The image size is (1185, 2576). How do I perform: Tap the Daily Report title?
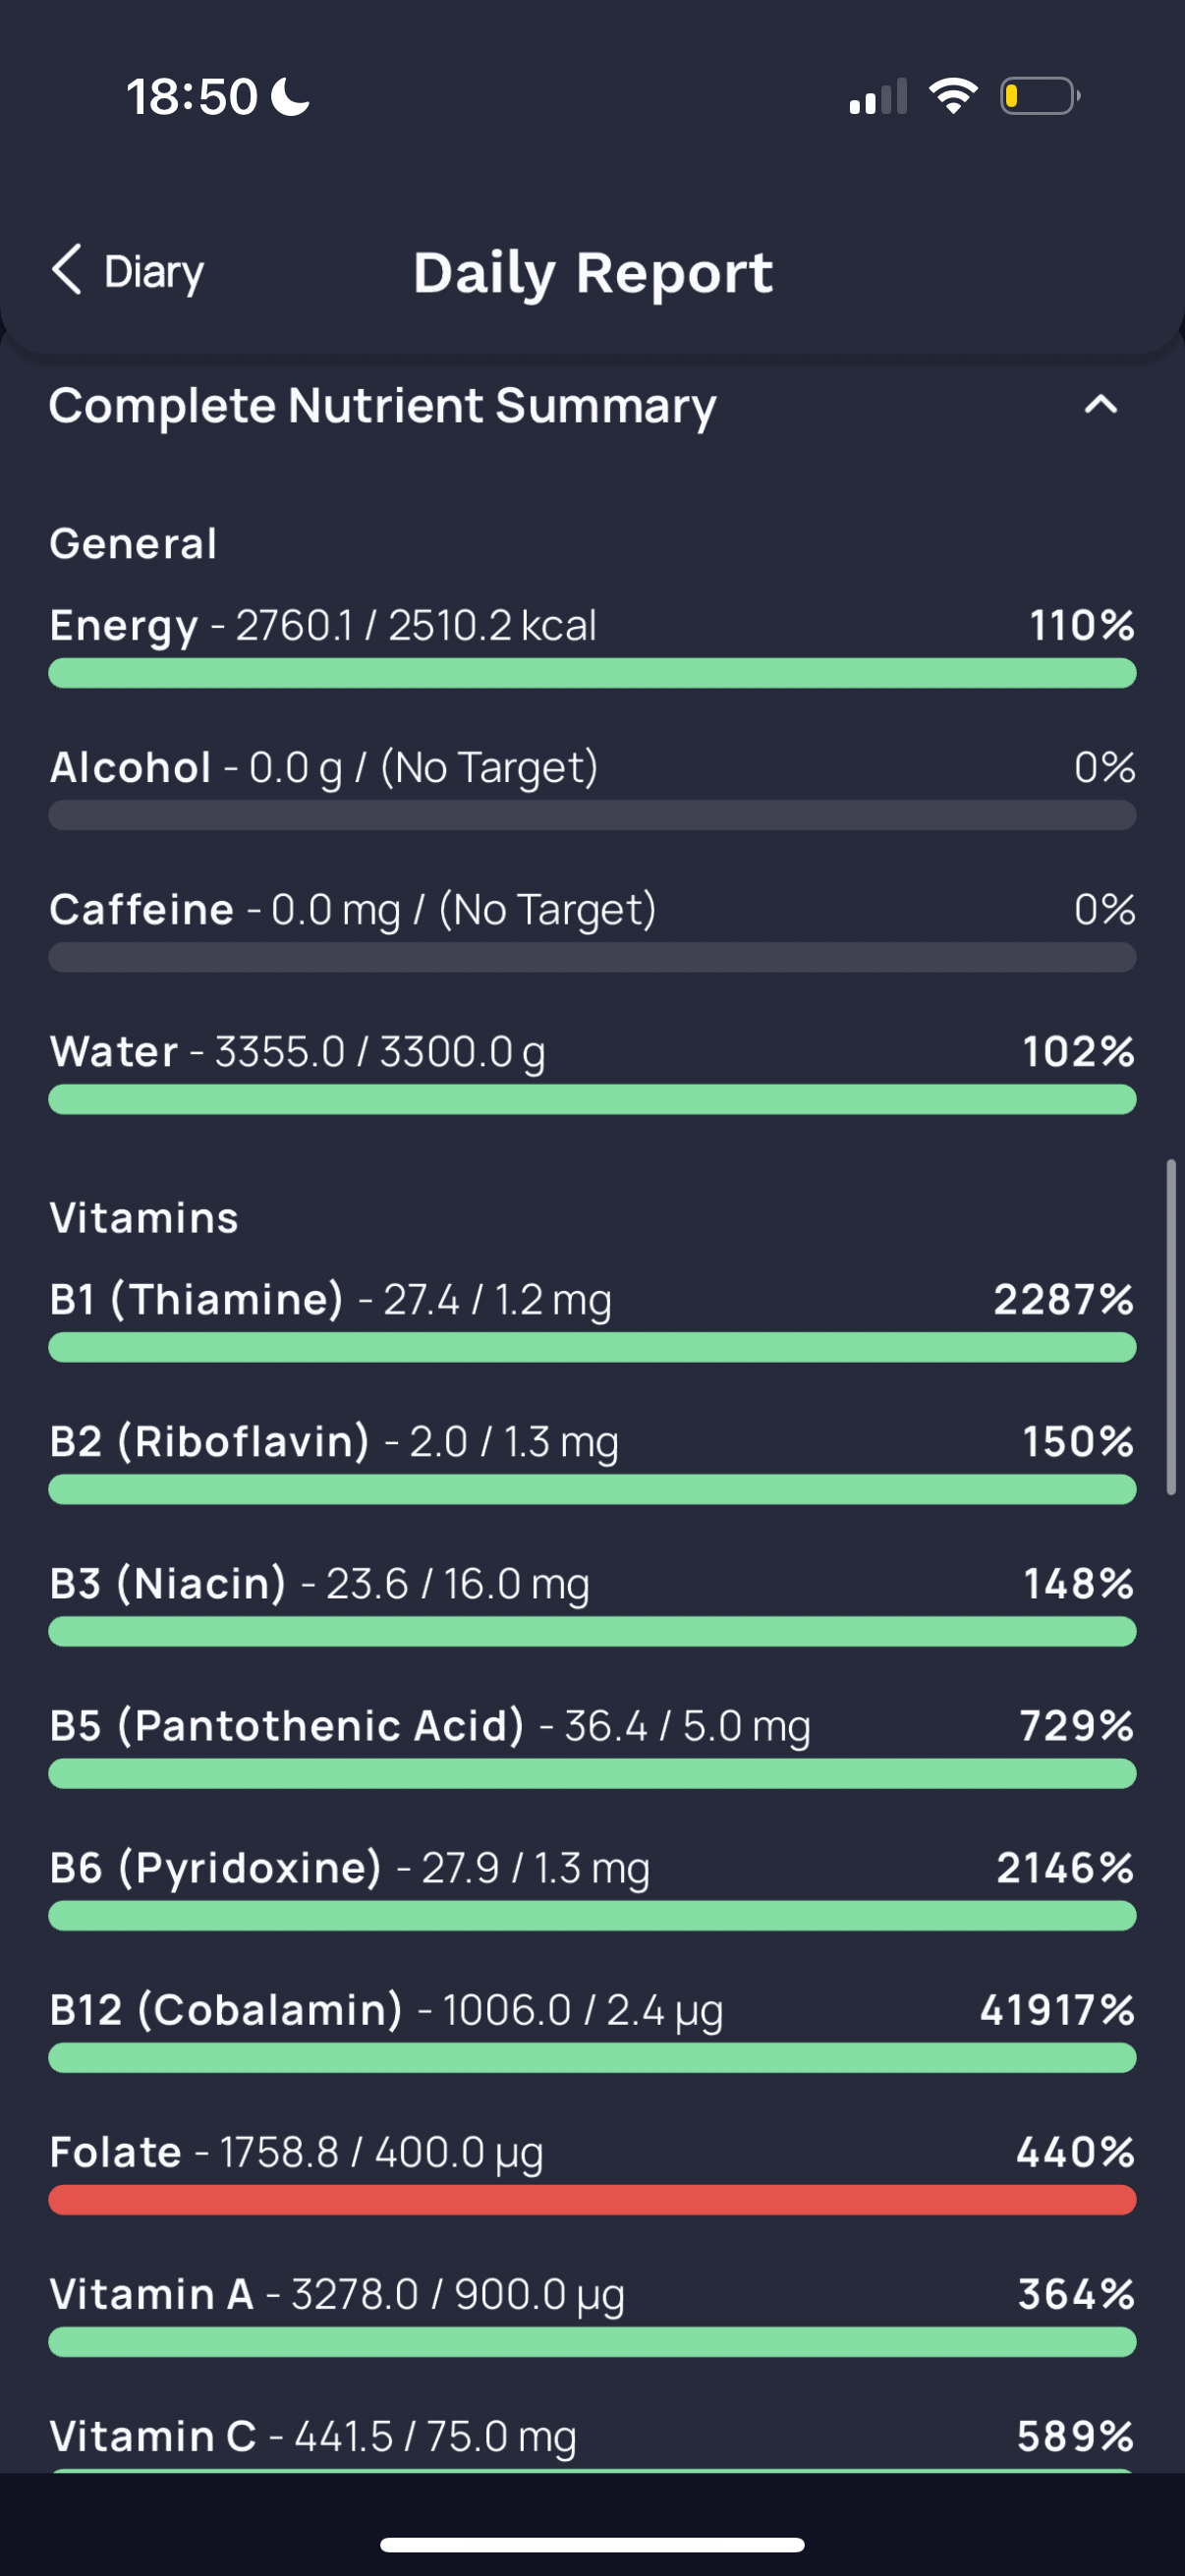click(x=593, y=272)
